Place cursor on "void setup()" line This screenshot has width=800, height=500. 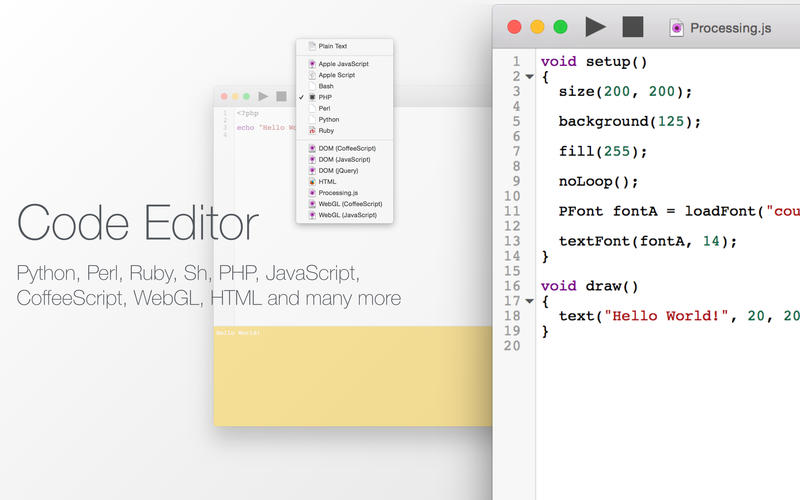(x=594, y=62)
